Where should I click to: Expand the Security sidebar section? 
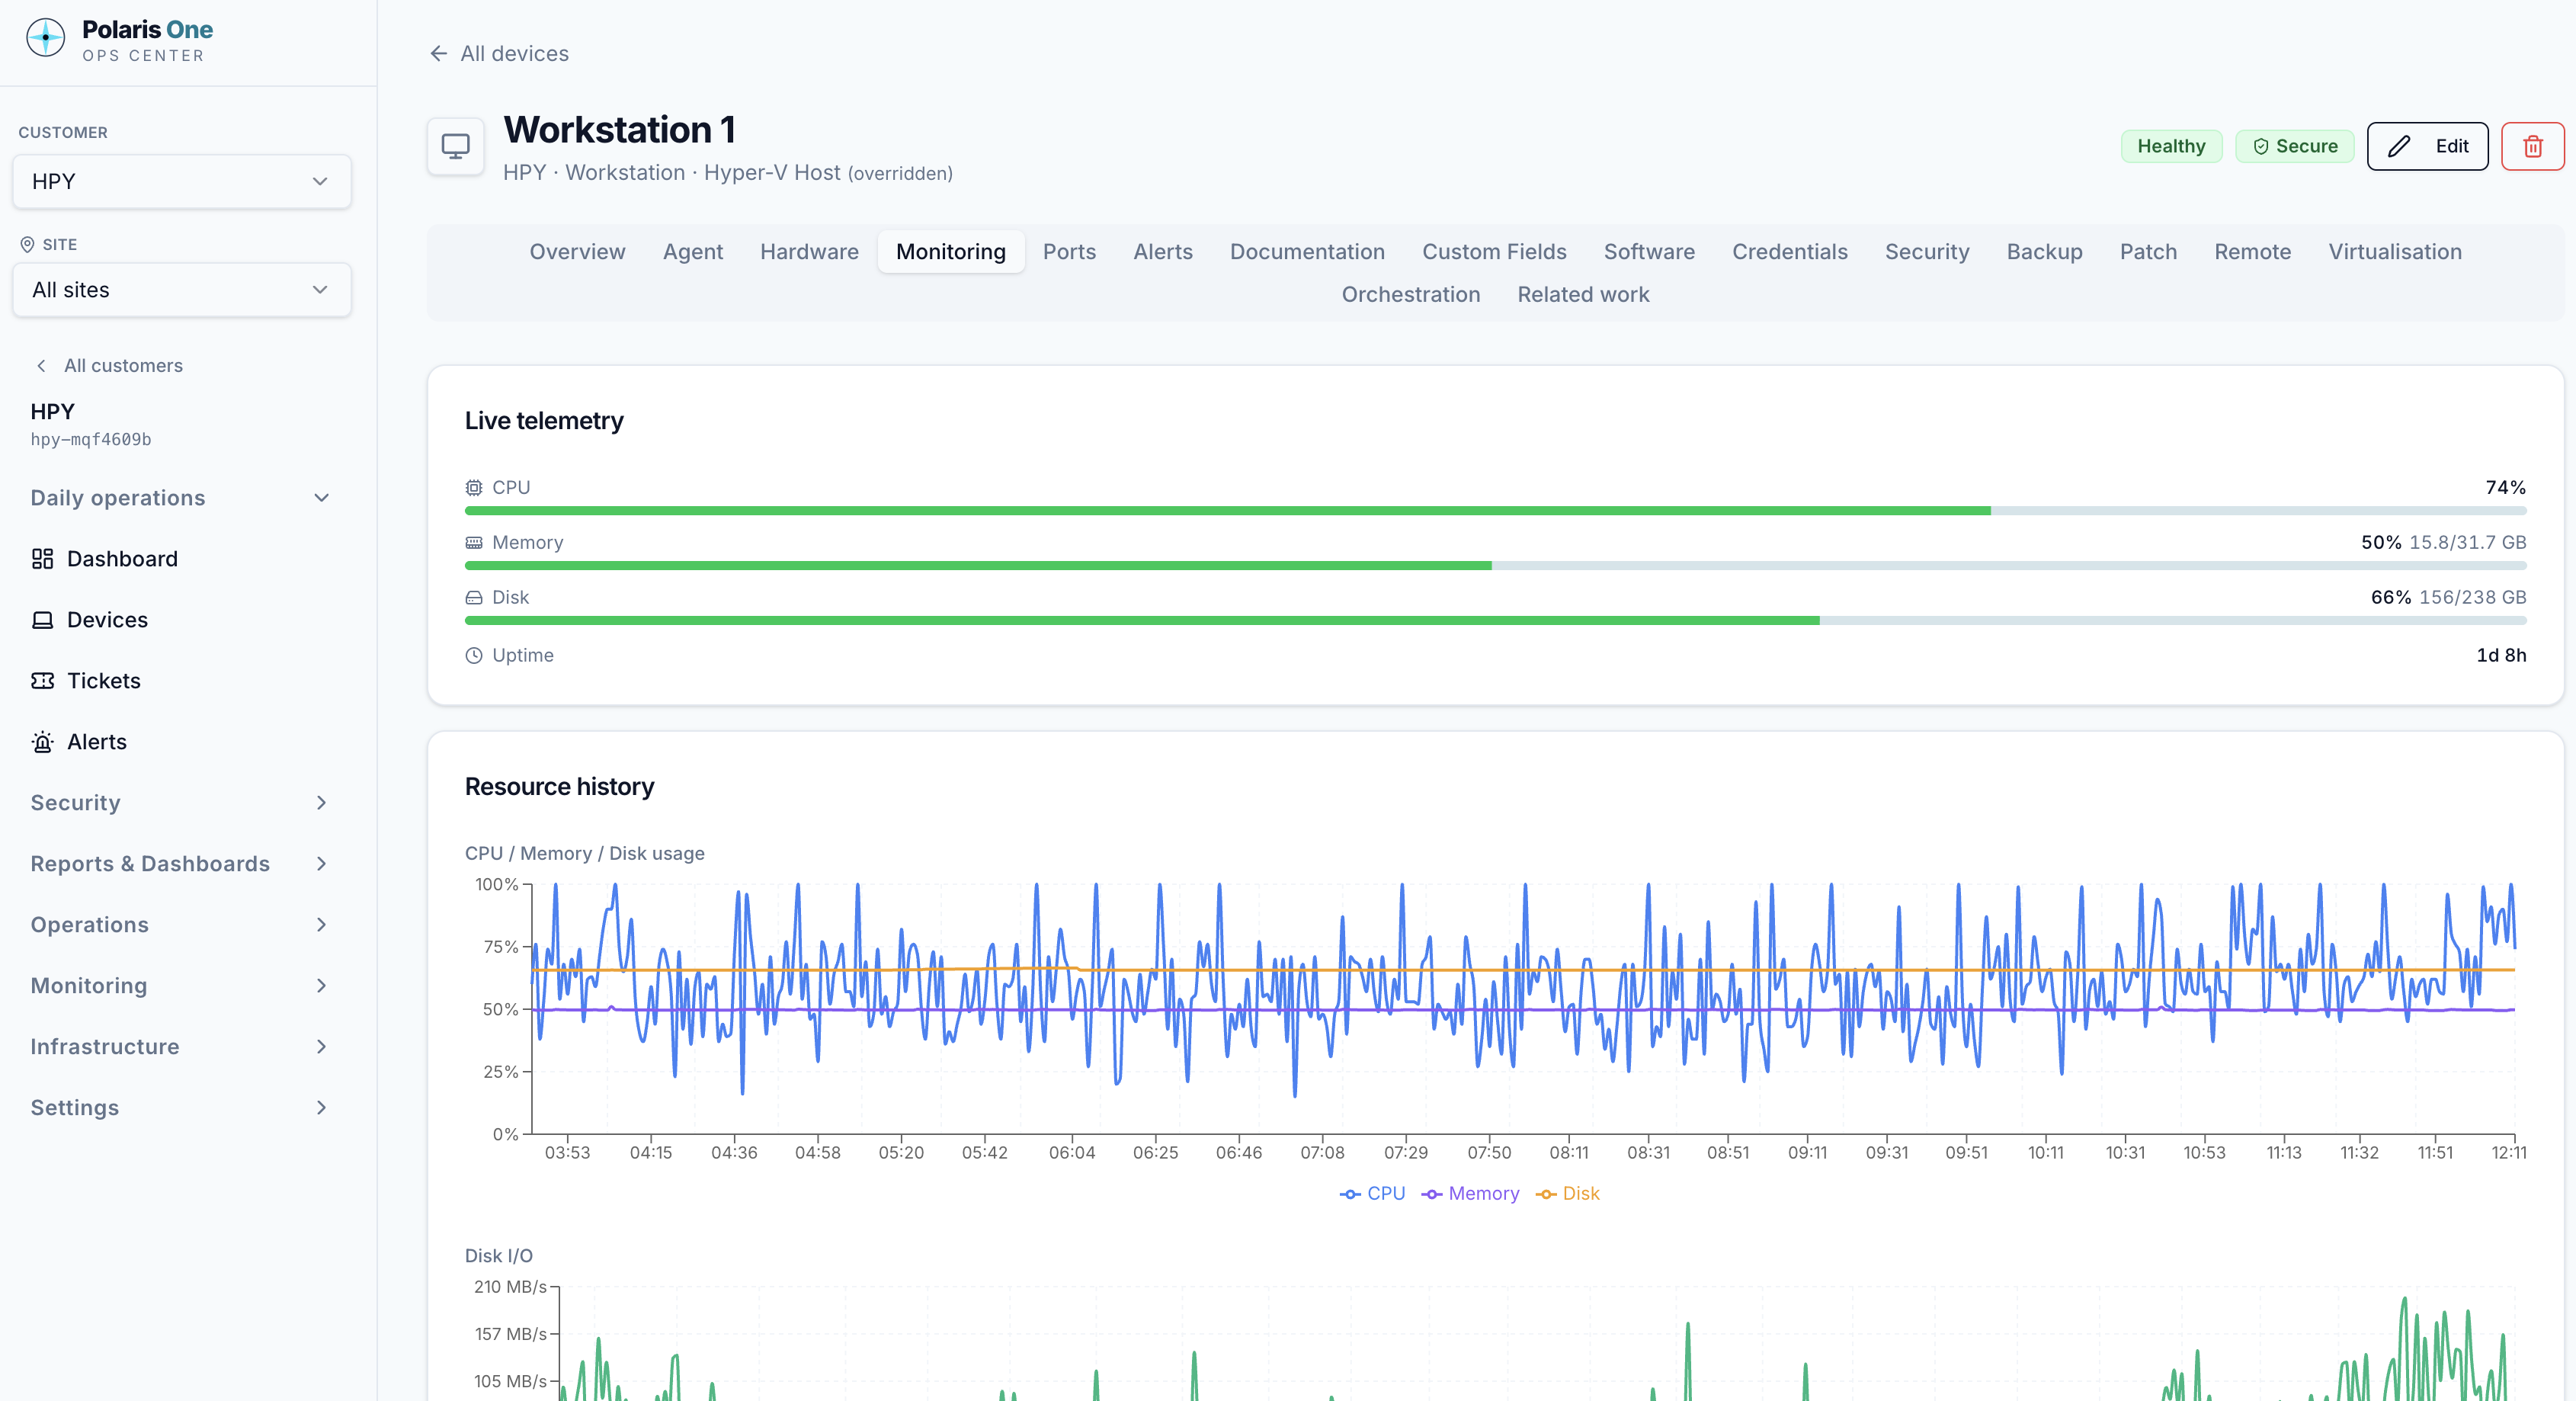pyautogui.click(x=182, y=803)
